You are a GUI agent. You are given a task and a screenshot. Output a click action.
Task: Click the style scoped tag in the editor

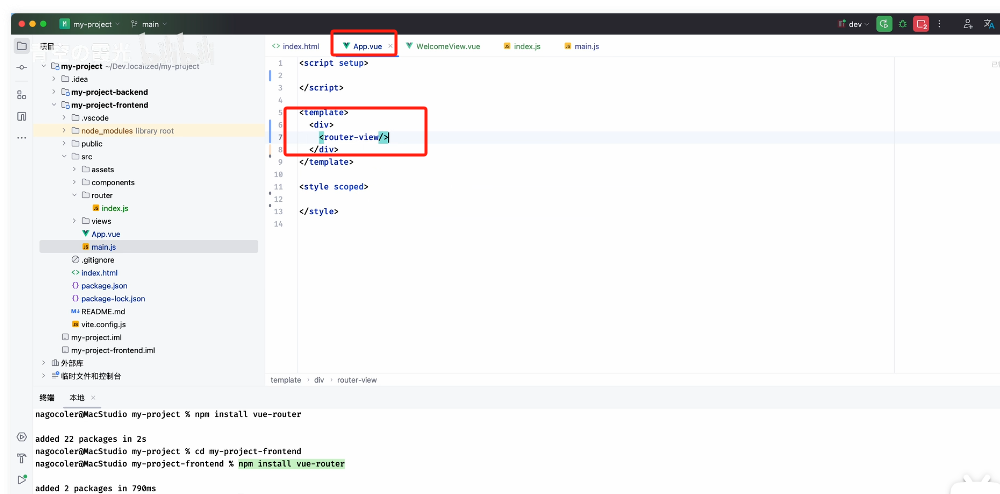(334, 187)
